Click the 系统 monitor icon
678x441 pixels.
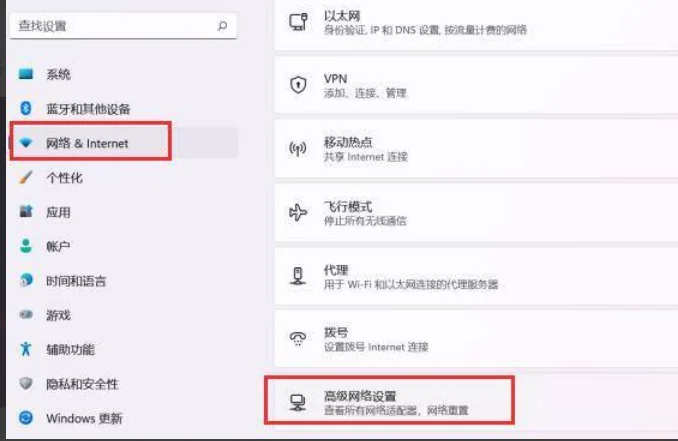[x=26, y=74]
